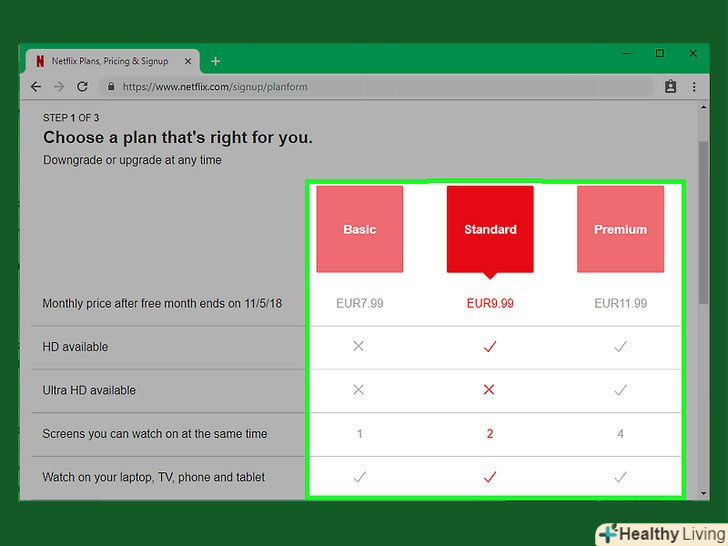Open the Chrome three-dot menu
The height and width of the screenshot is (546, 728).
click(x=694, y=87)
